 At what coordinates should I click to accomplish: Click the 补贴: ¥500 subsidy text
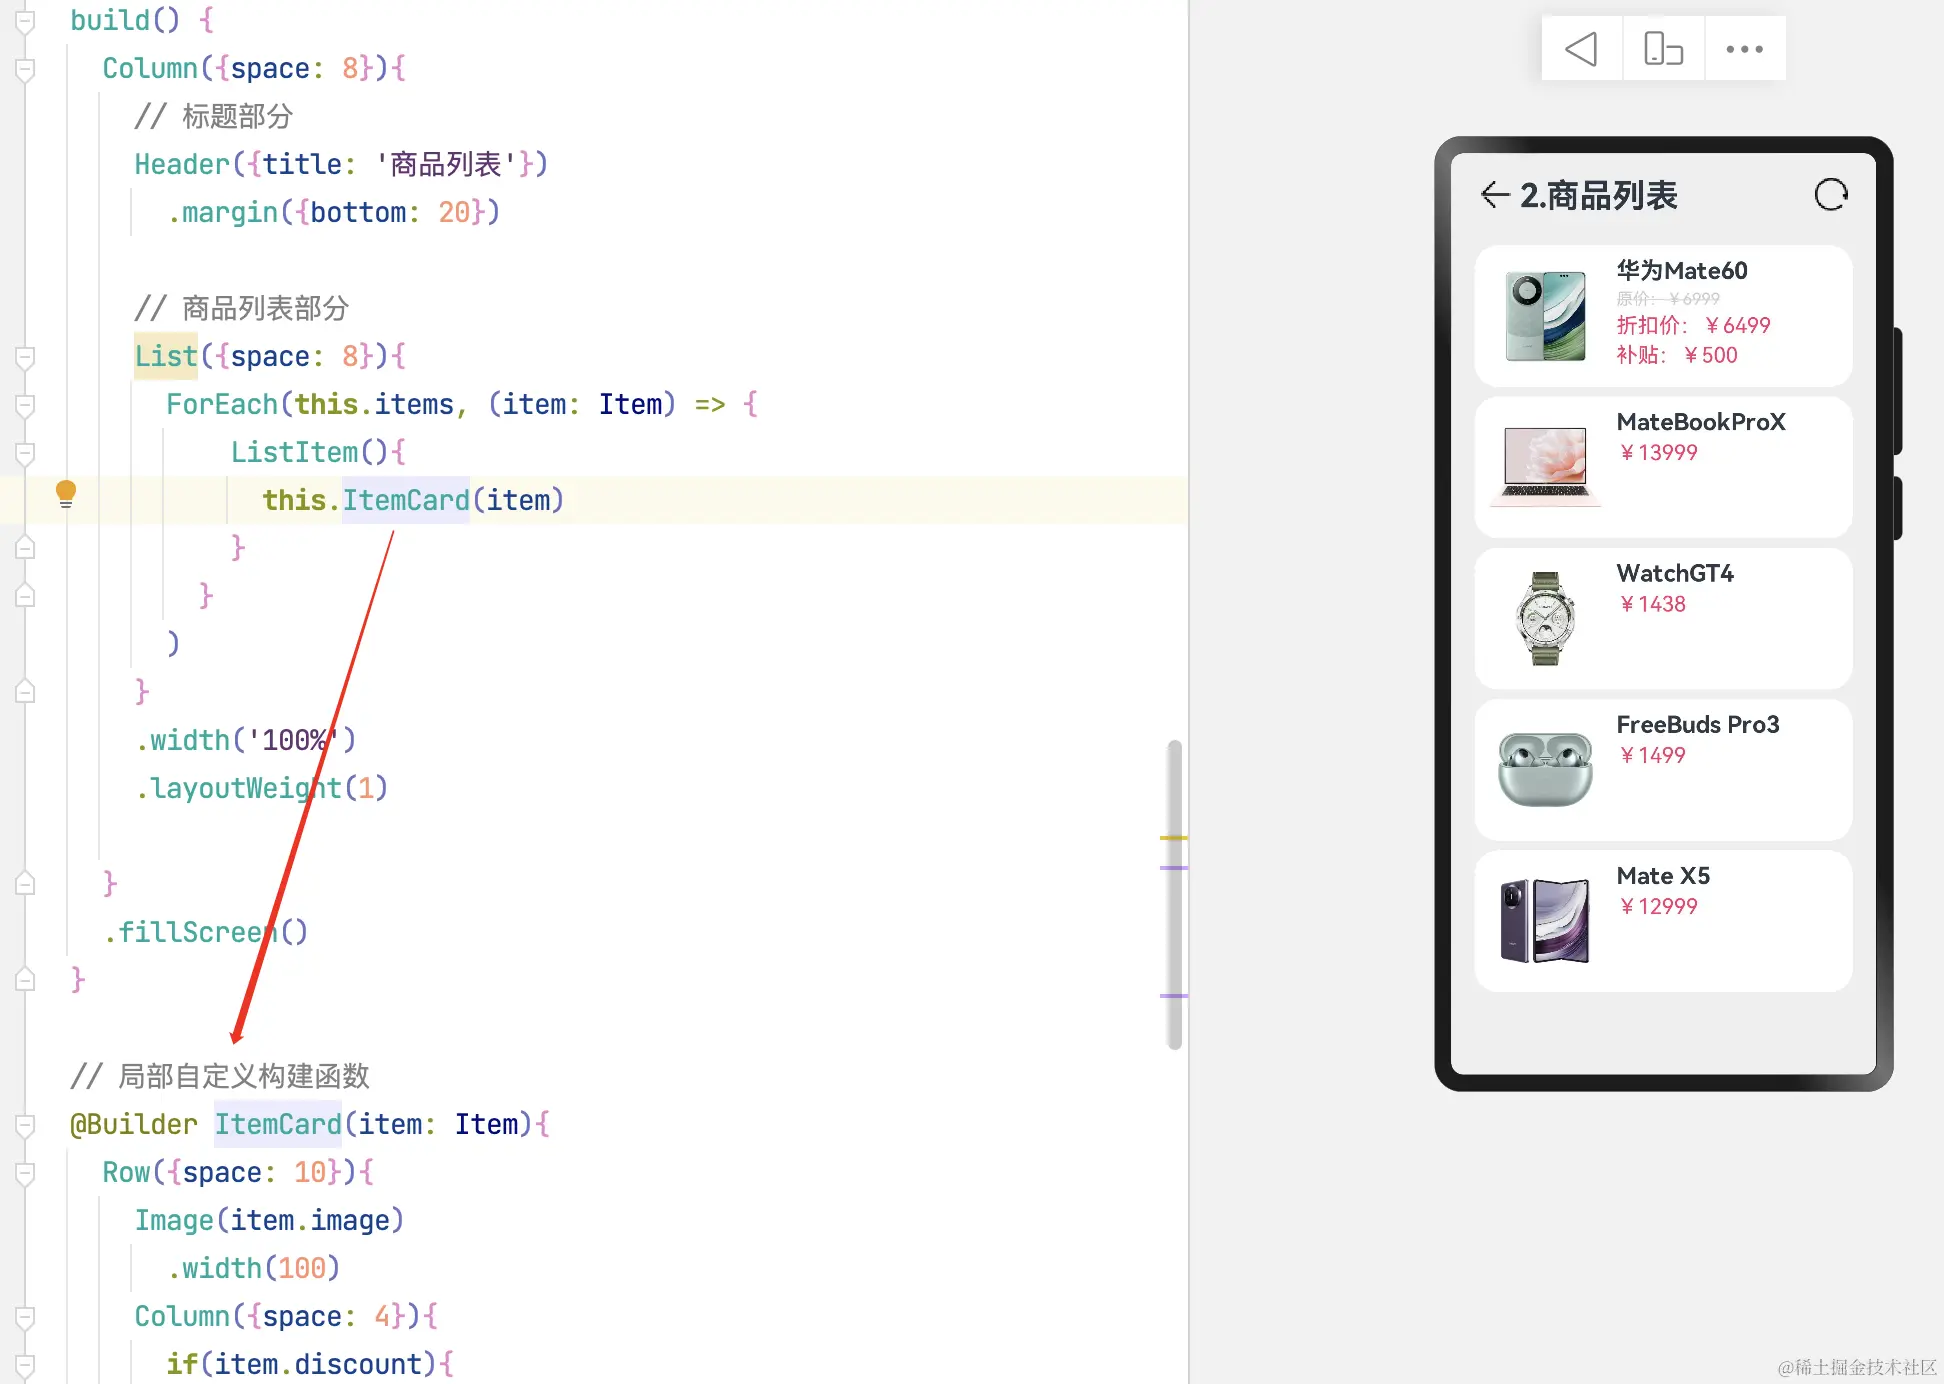pos(1677,355)
